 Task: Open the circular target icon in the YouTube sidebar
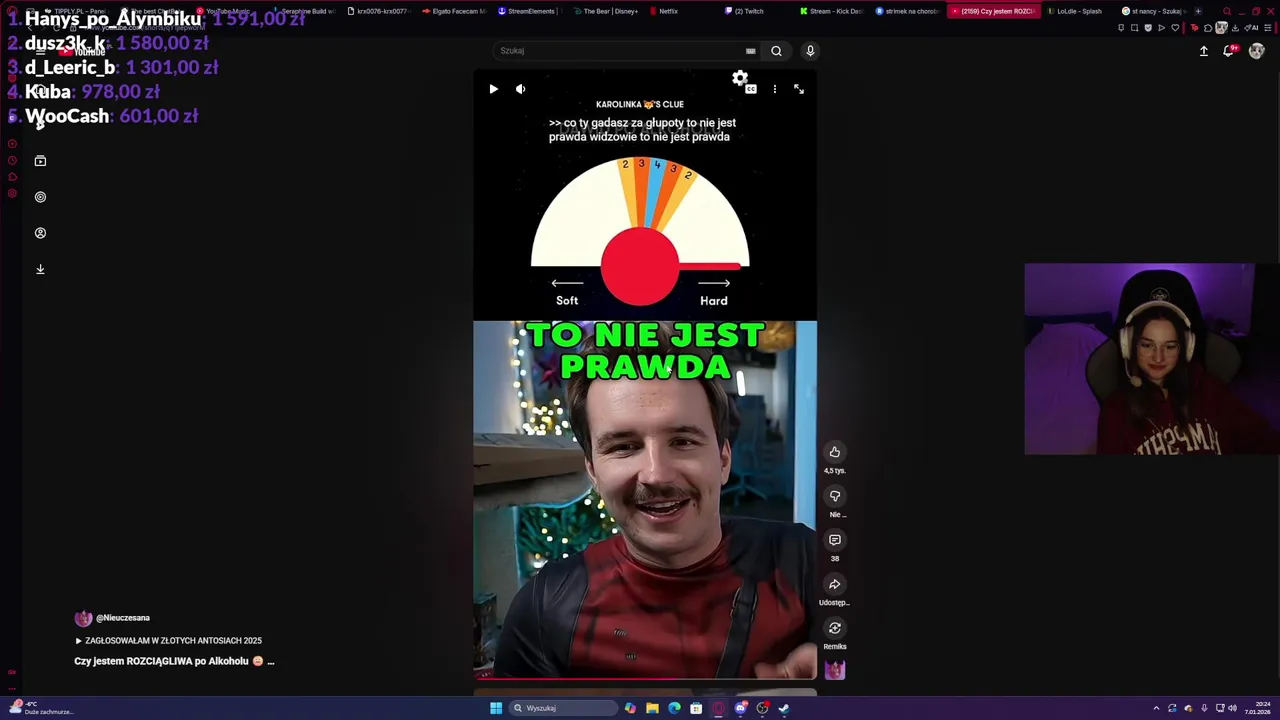point(40,197)
